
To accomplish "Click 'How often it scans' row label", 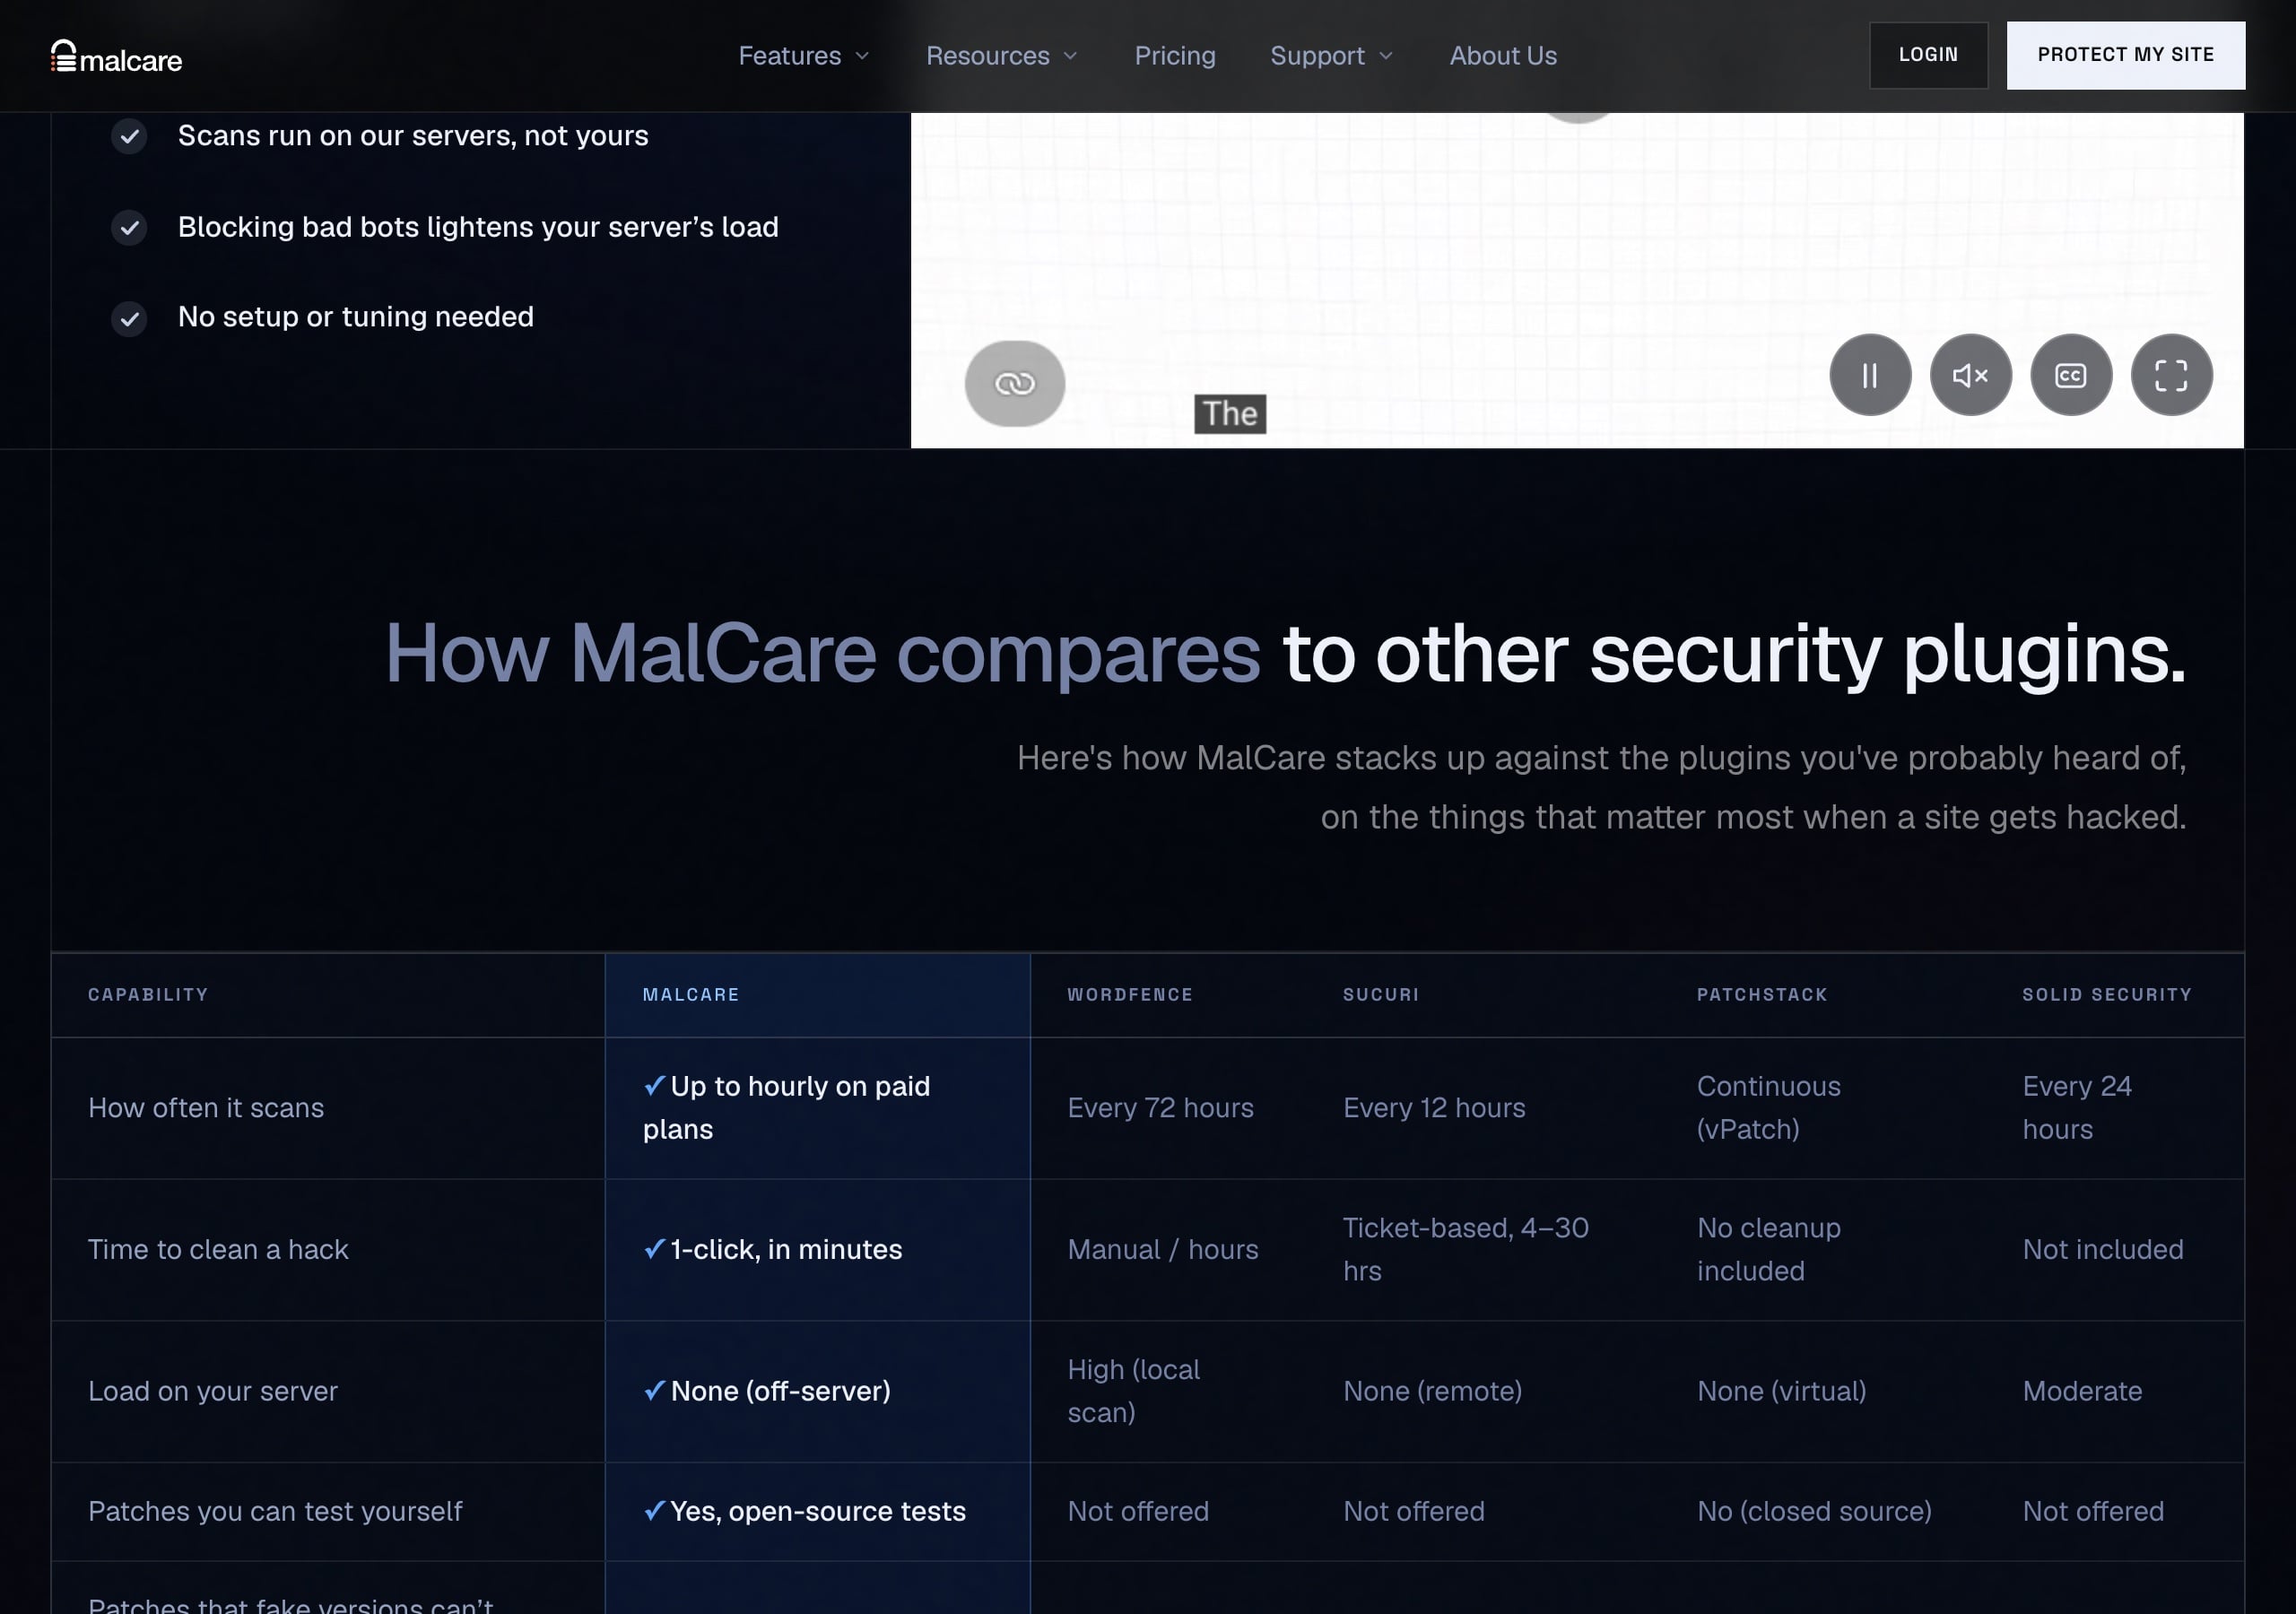I will point(206,1108).
